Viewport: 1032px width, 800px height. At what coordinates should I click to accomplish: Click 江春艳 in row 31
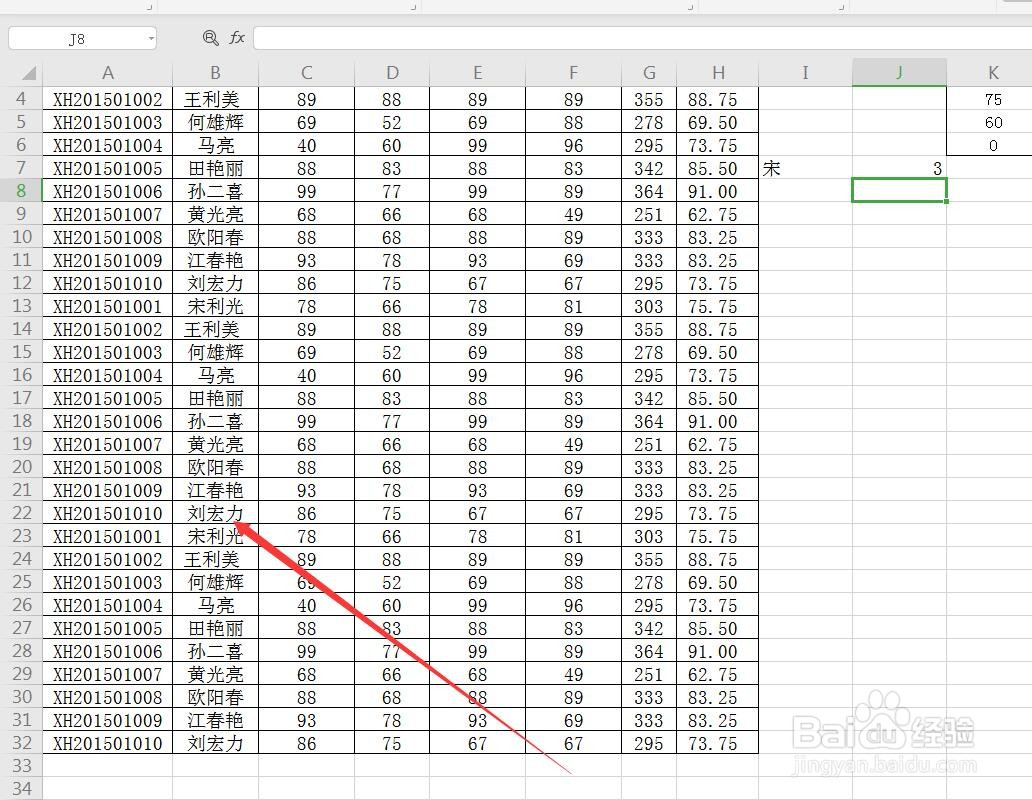tap(216, 720)
